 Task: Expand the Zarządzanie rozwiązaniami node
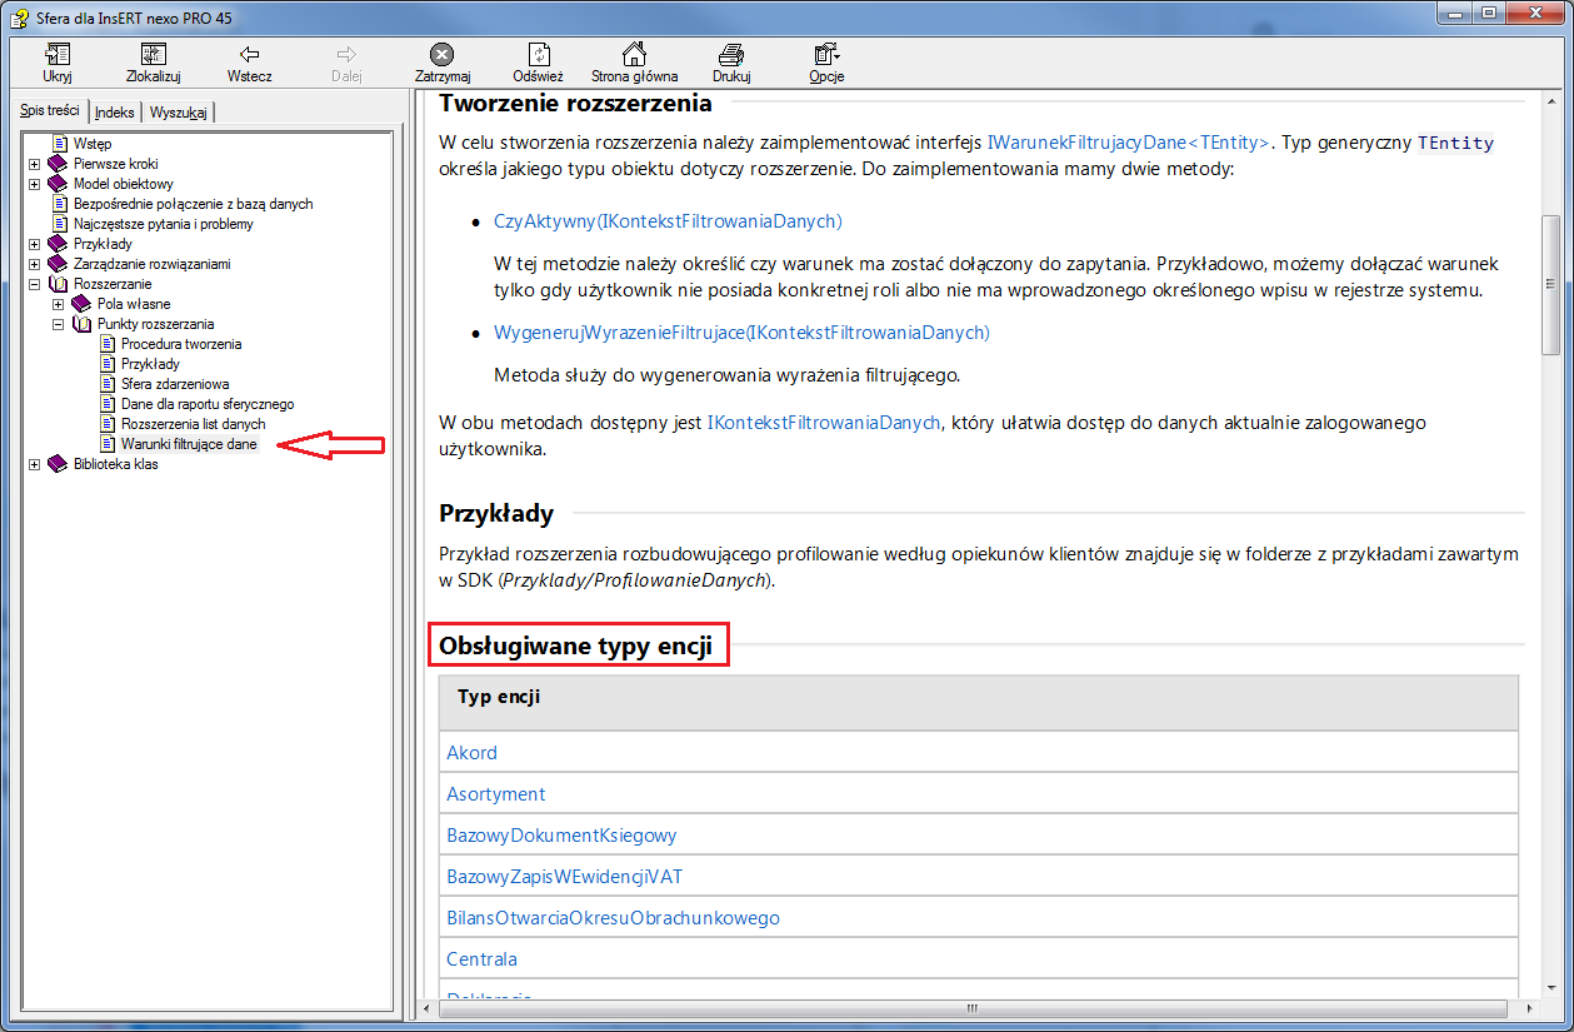[35, 264]
